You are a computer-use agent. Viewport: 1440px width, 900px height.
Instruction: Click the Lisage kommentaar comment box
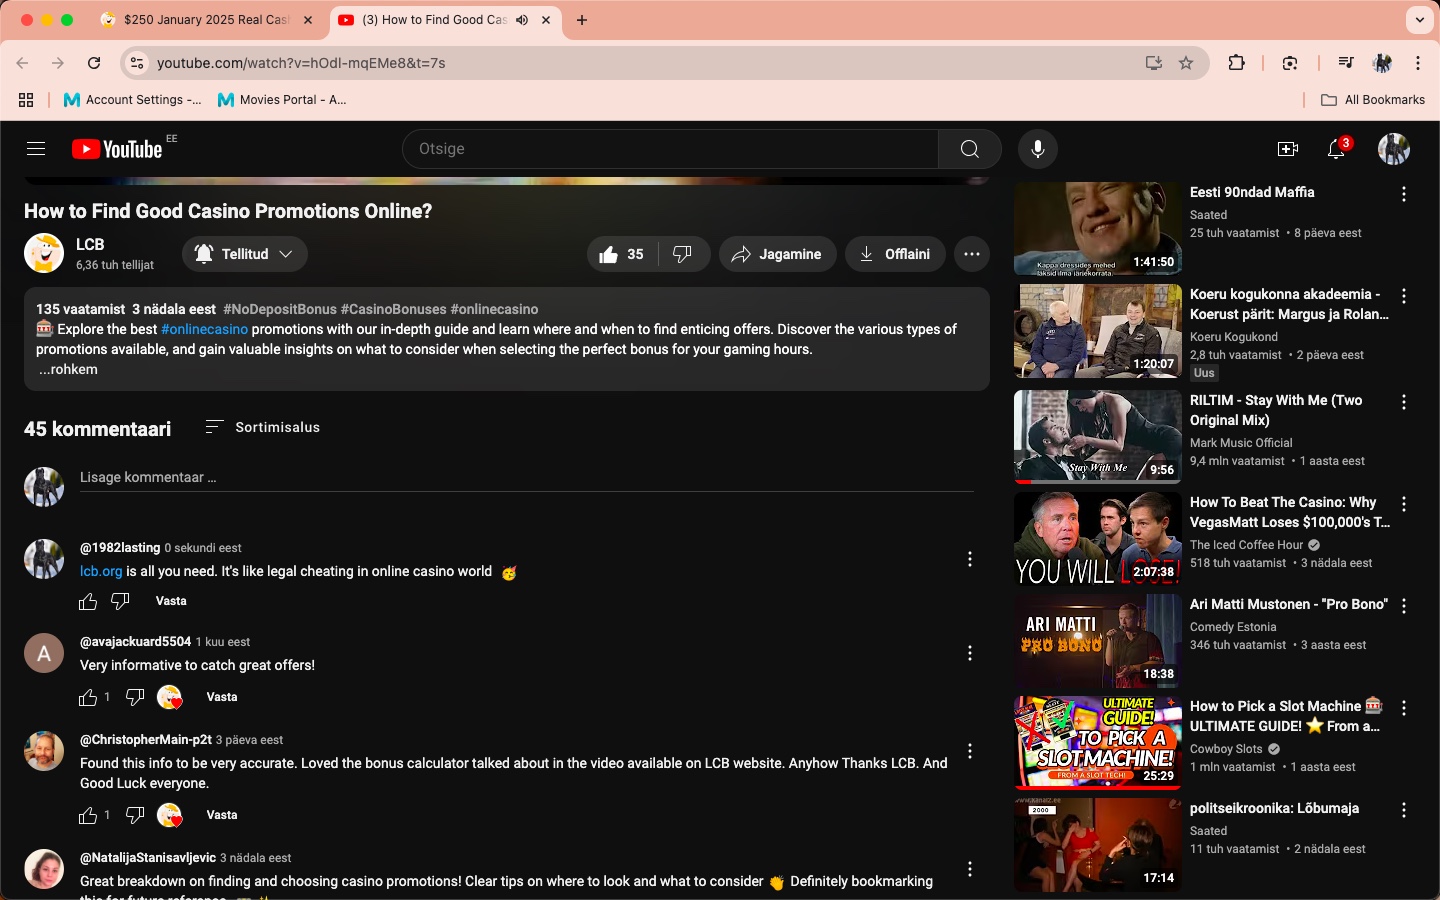527,478
